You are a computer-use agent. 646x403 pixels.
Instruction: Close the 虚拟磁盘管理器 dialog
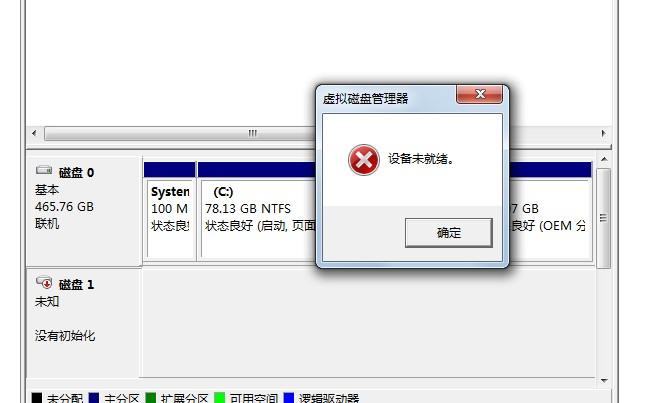point(480,94)
